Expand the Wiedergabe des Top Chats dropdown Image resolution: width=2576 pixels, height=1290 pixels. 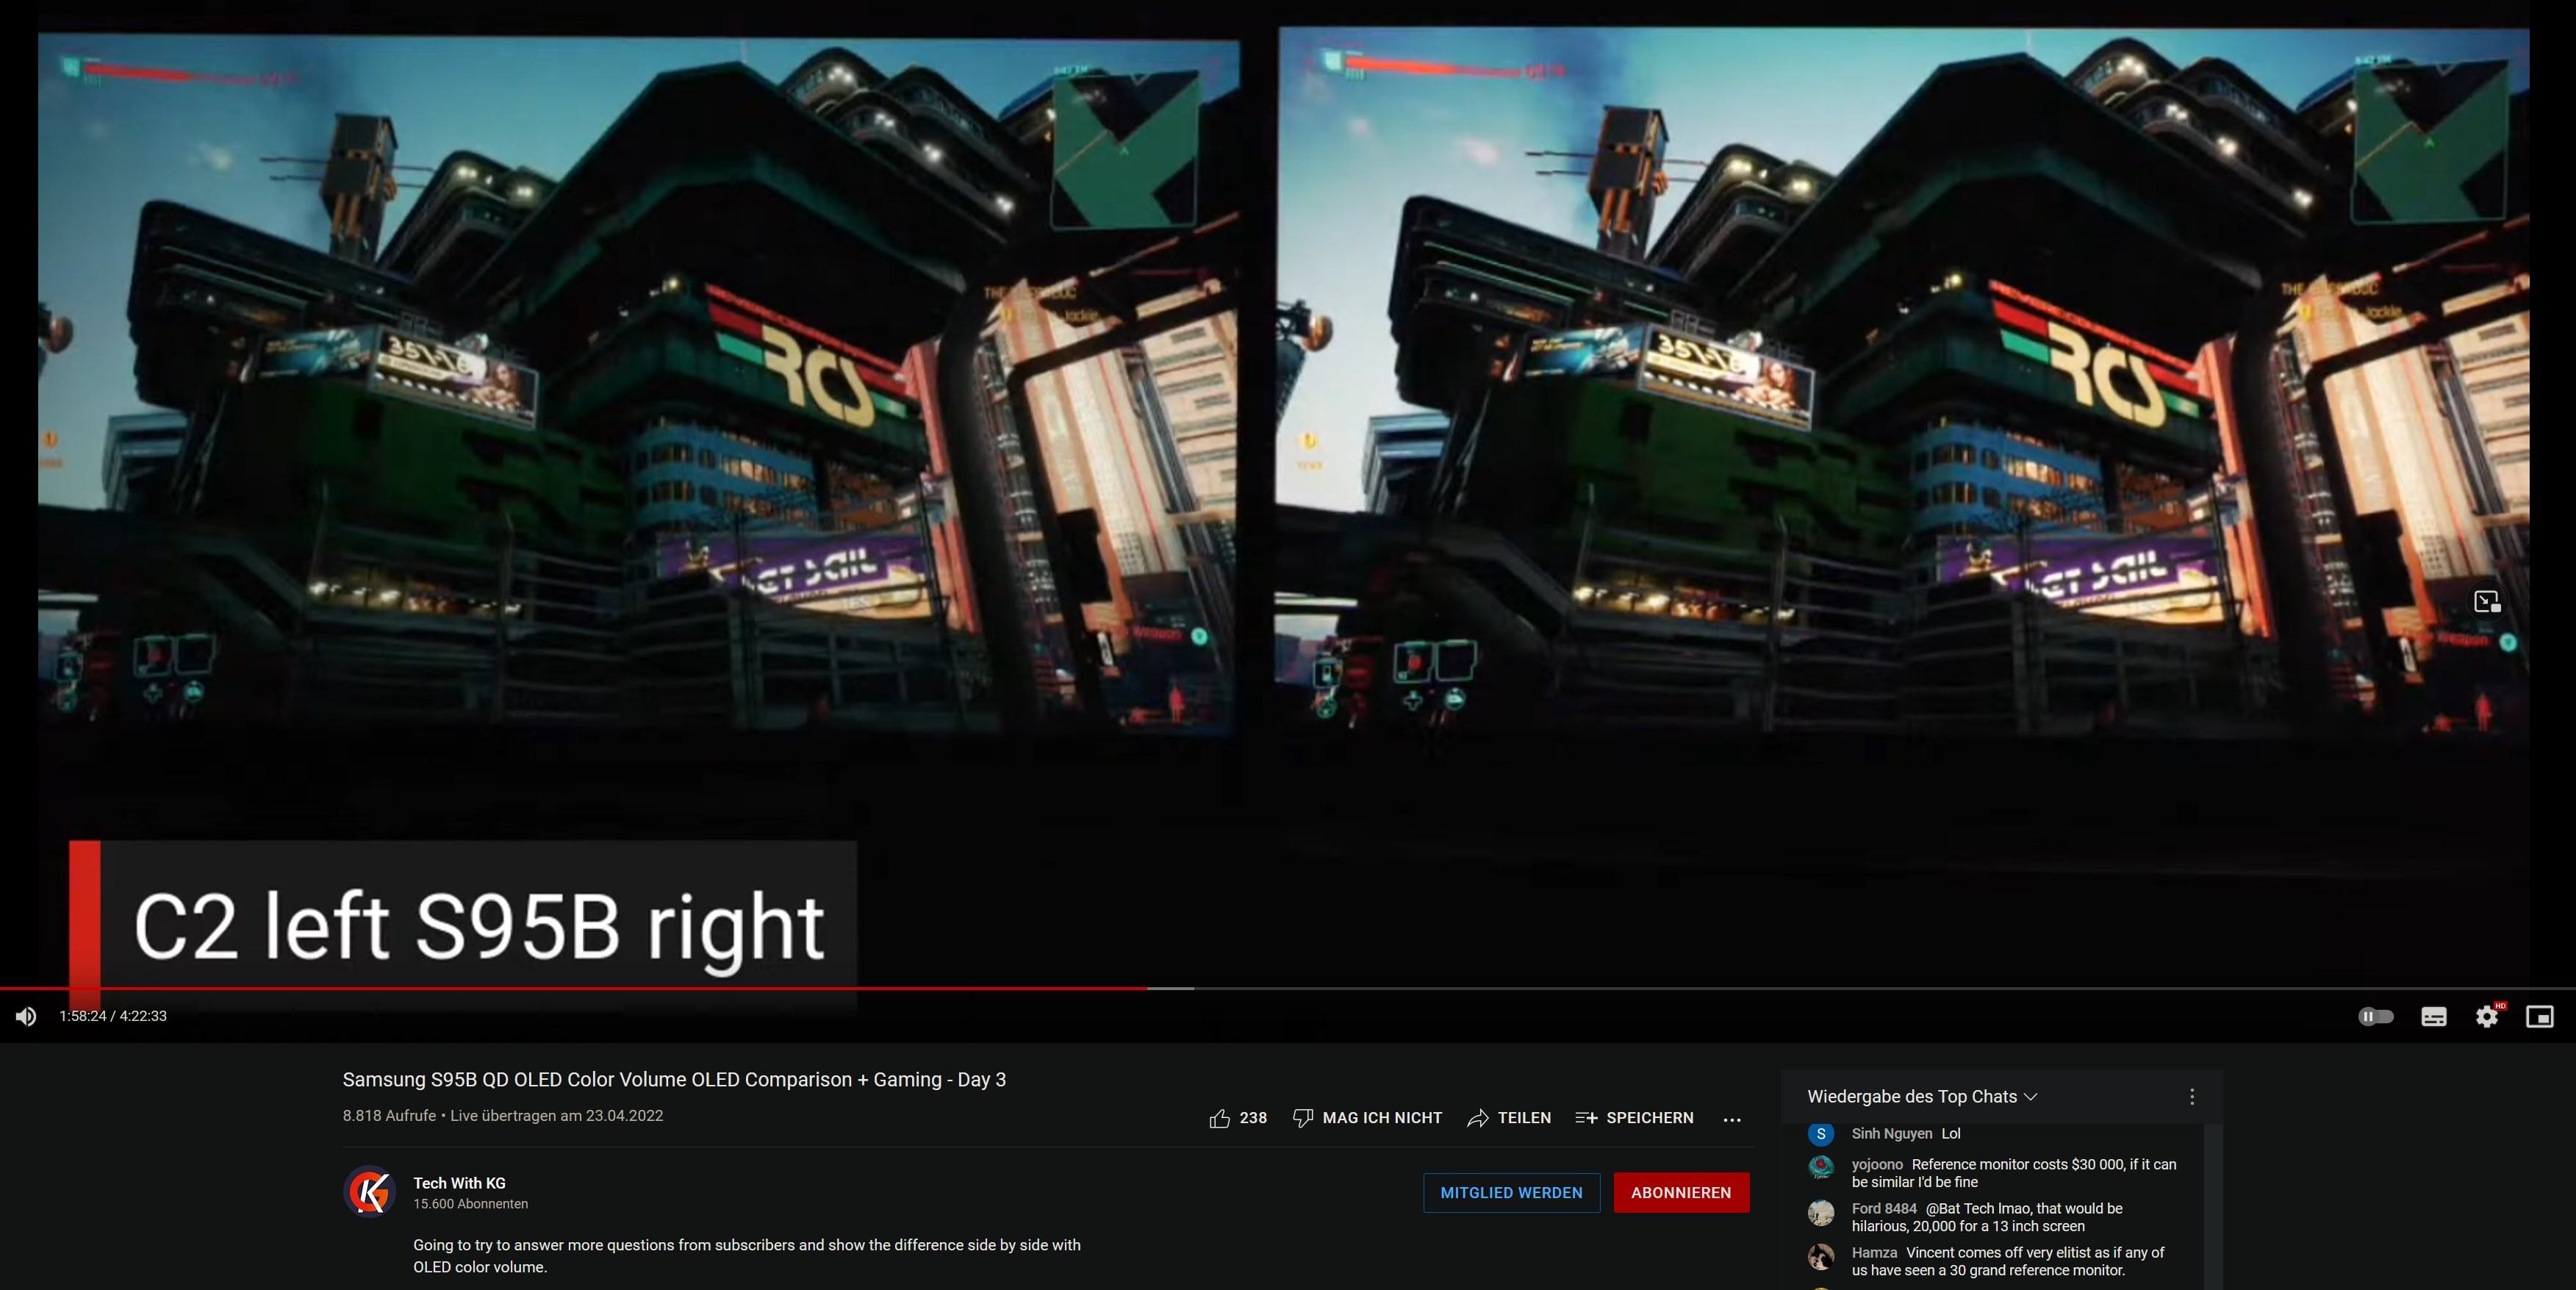pyautogui.click(x=1922, y=1096)
